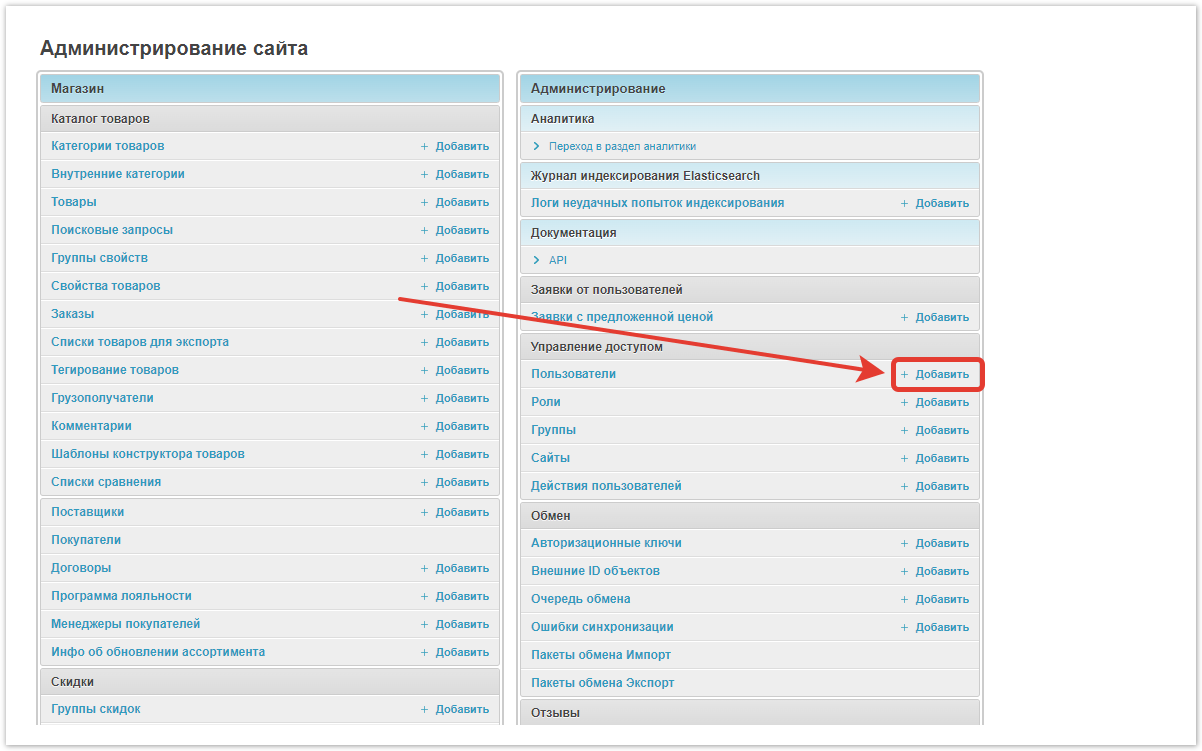Click the plus icon for Категории товаров
The height and width of the screenshot is (751, 1202).
point(425,147)
